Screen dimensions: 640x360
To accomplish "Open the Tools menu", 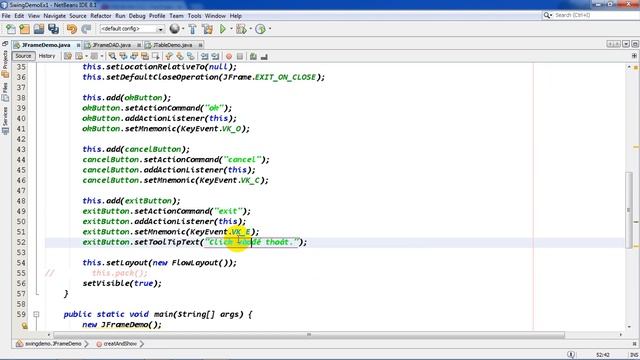I will 194,16.
